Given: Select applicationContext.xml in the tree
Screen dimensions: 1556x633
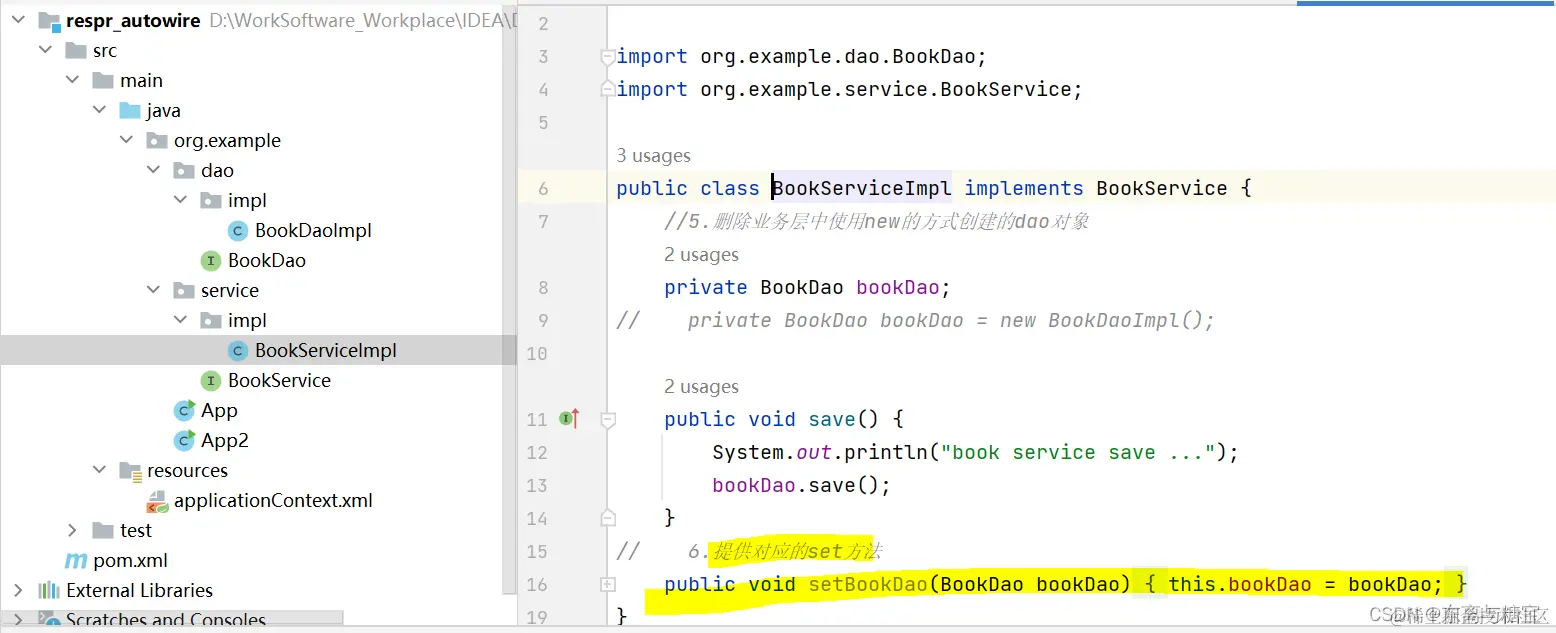Looking at the screenshot, I should click(x=273, y=500).
